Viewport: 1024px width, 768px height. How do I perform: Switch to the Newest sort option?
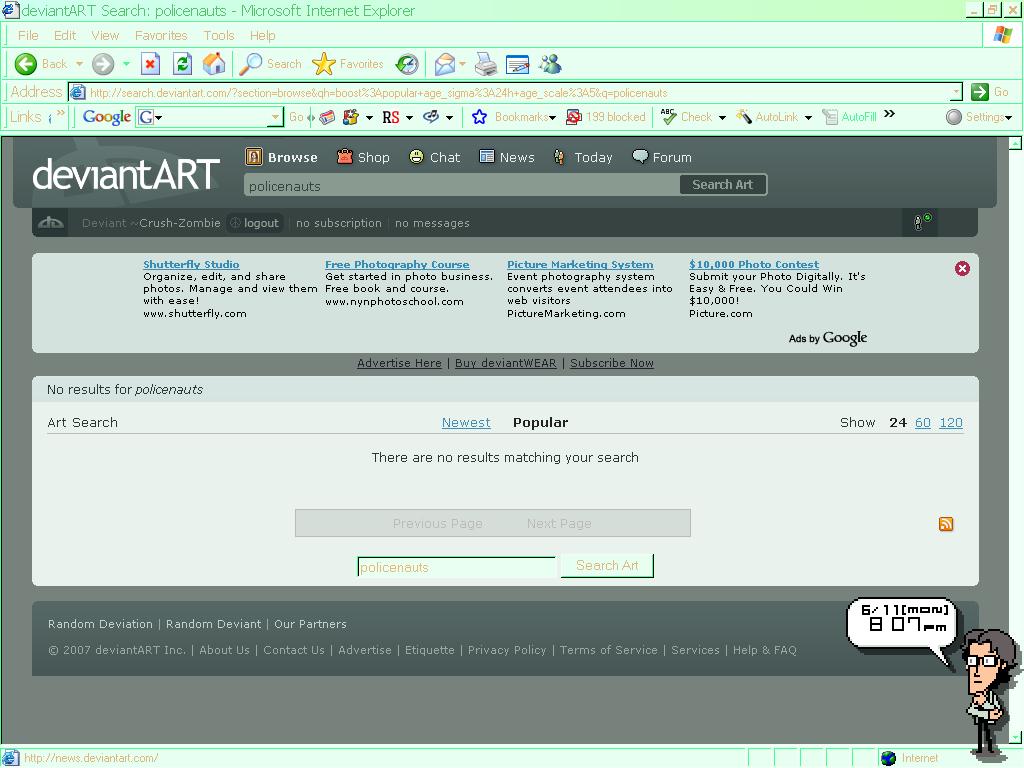pyautogui.click(x=466, y=422)
